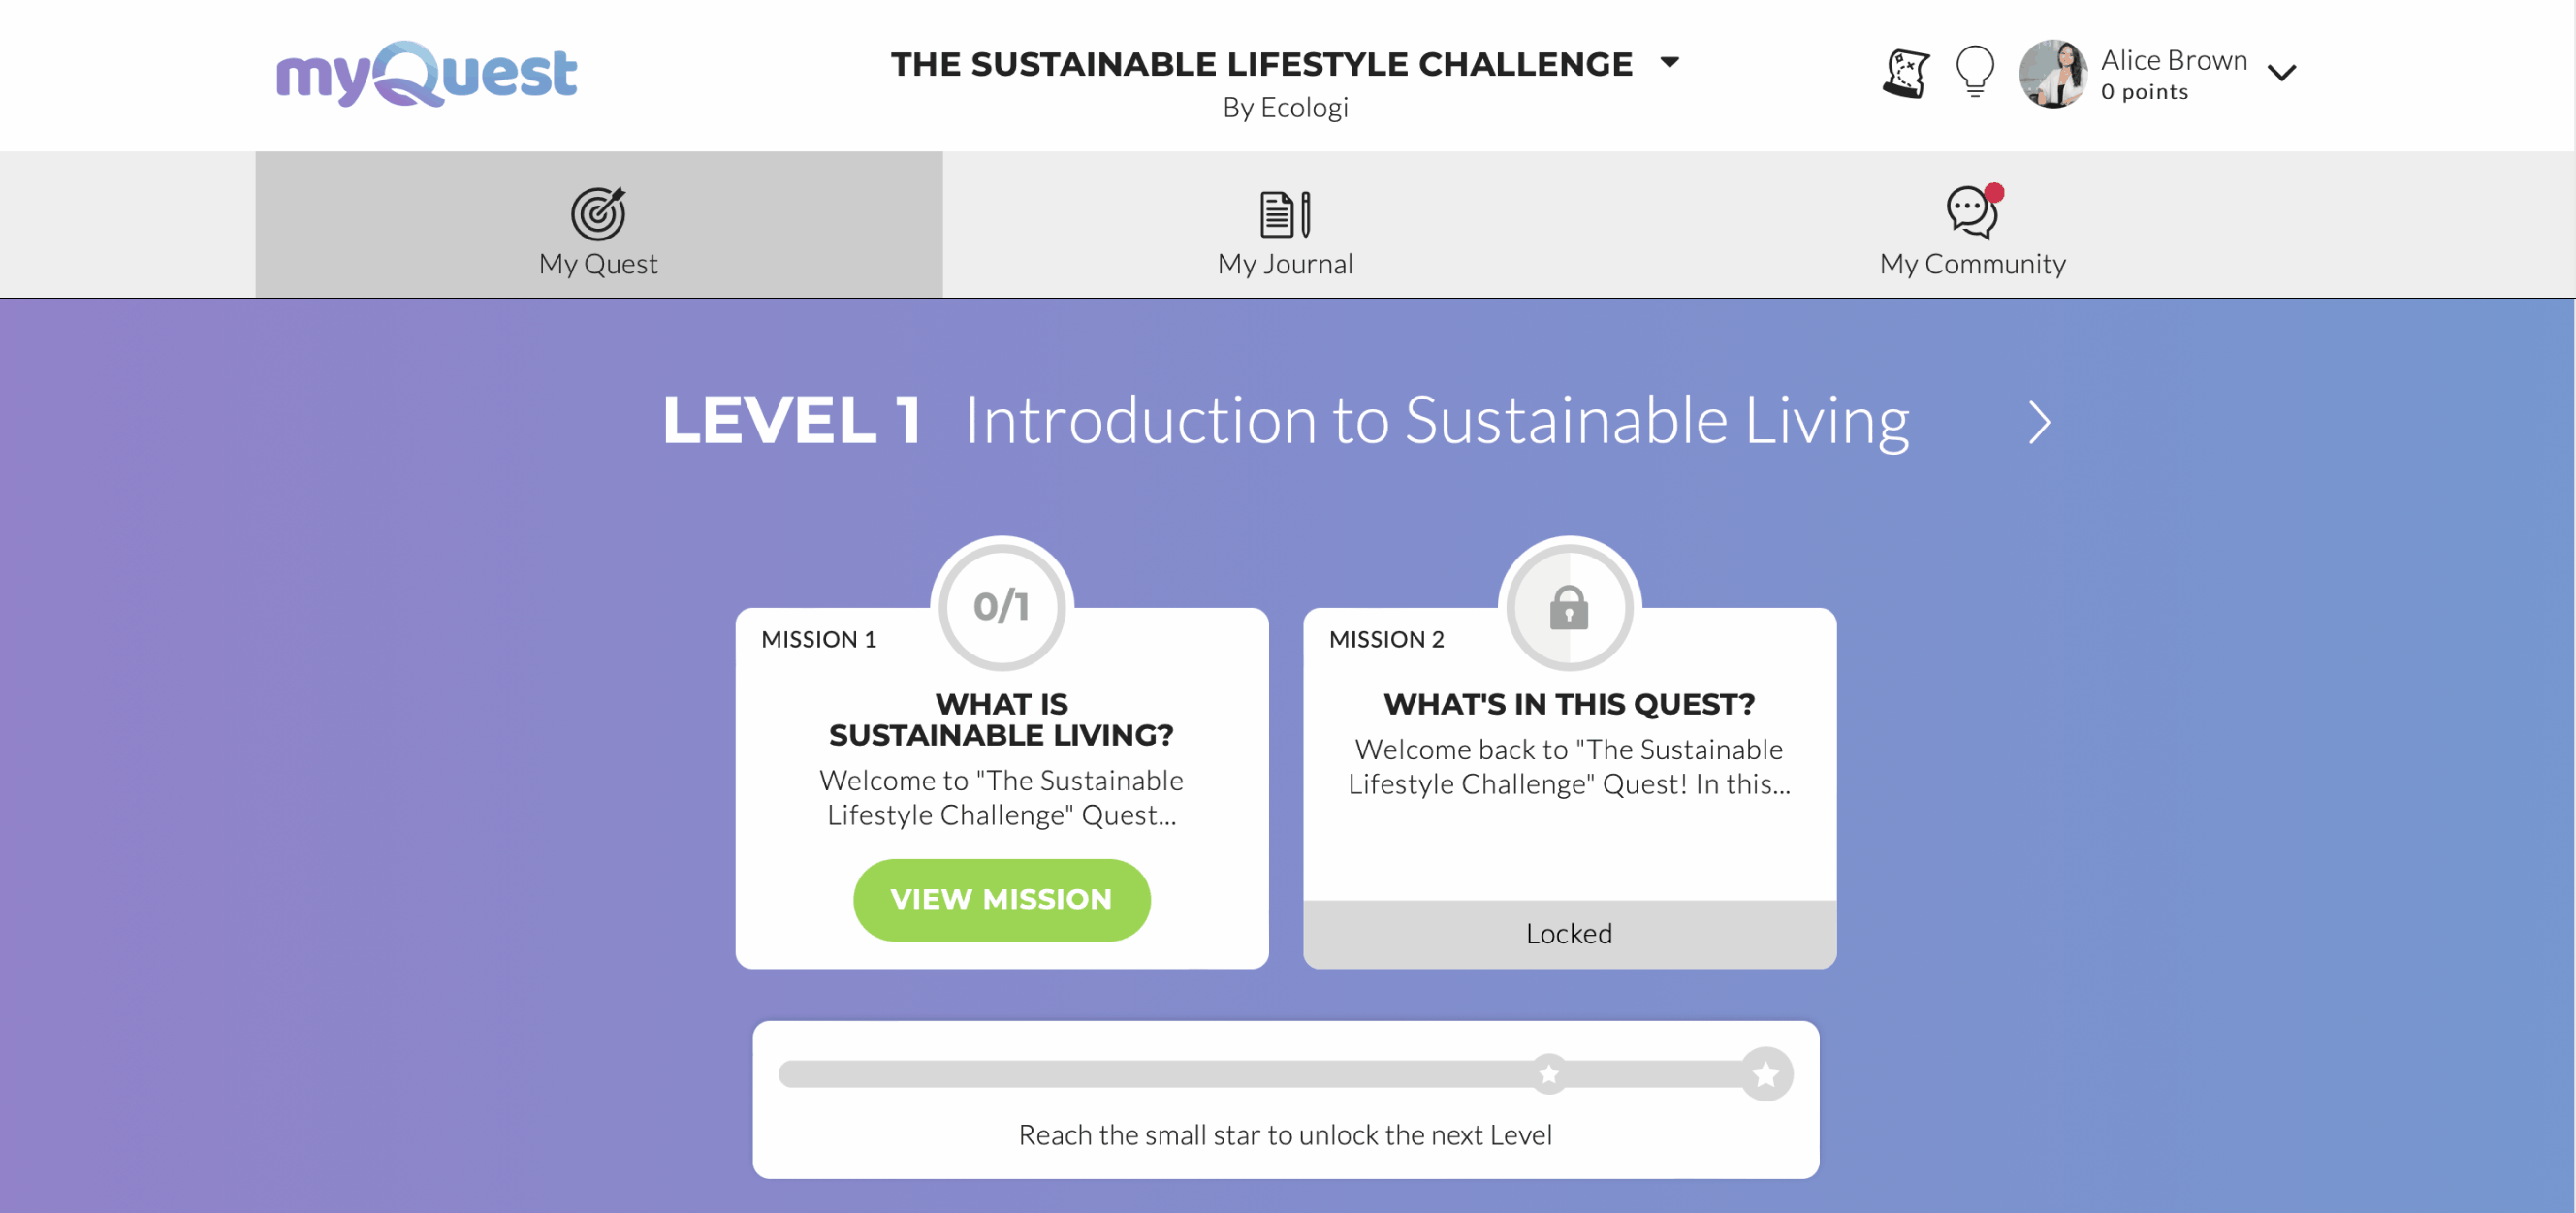Image resolution: width=2576 pixels, height=1213 pixels.
Task: Click the small star on the progress bar
Action: pyautogui.click(x=1549, y=1075)
